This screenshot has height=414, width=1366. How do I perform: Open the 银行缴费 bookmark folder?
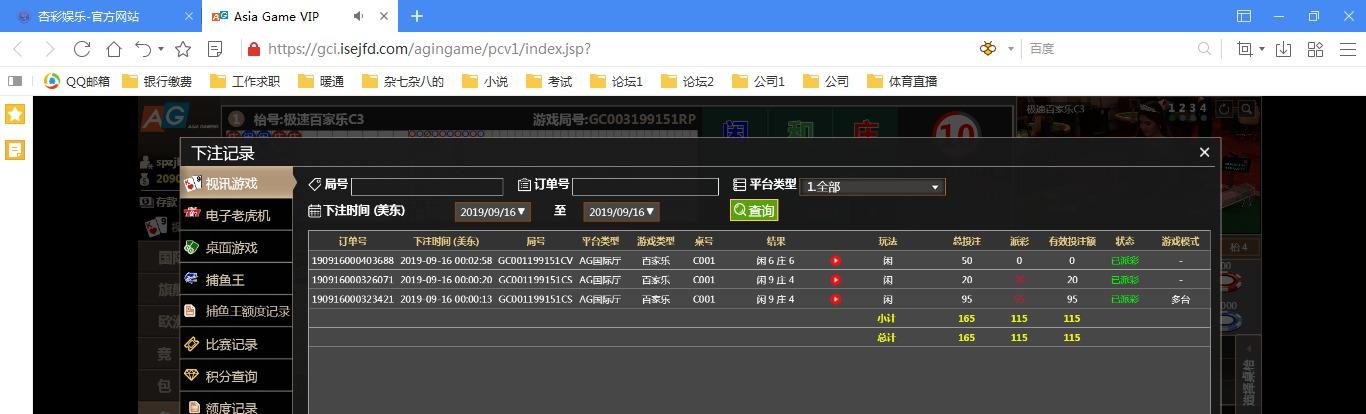[x=157, y=81]
